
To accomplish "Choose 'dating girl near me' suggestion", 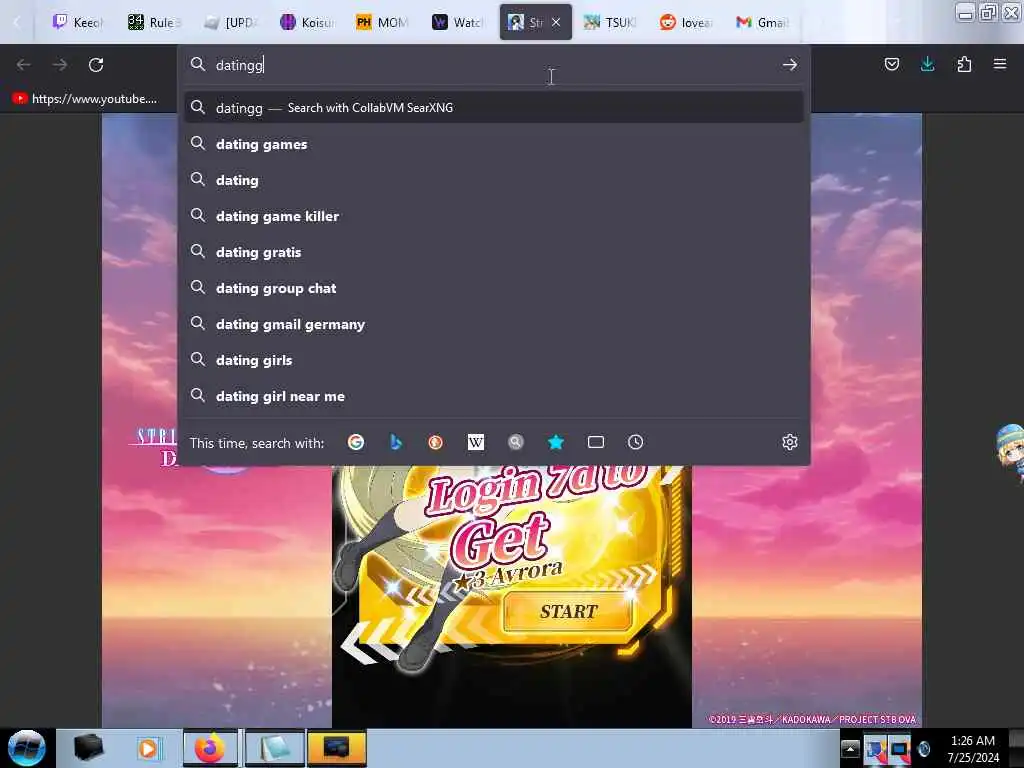I will tap(494, 395).
